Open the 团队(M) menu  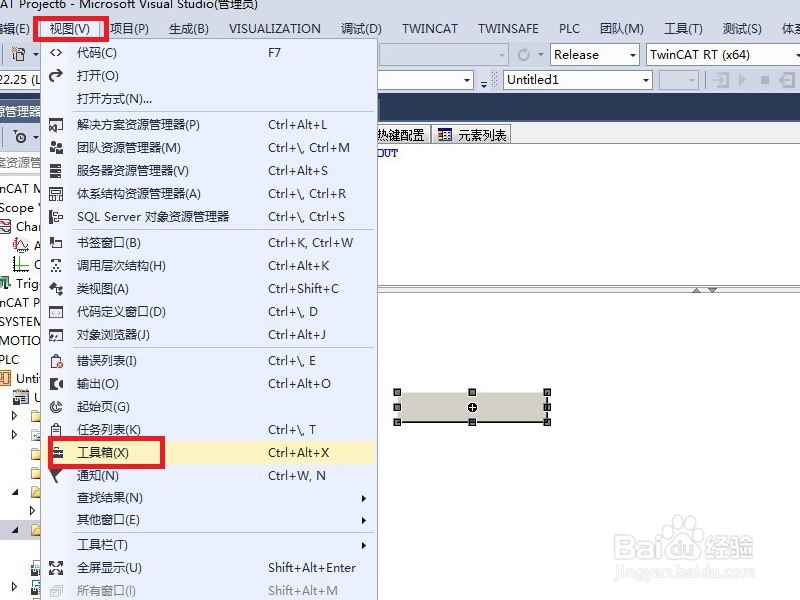[621, 29]
